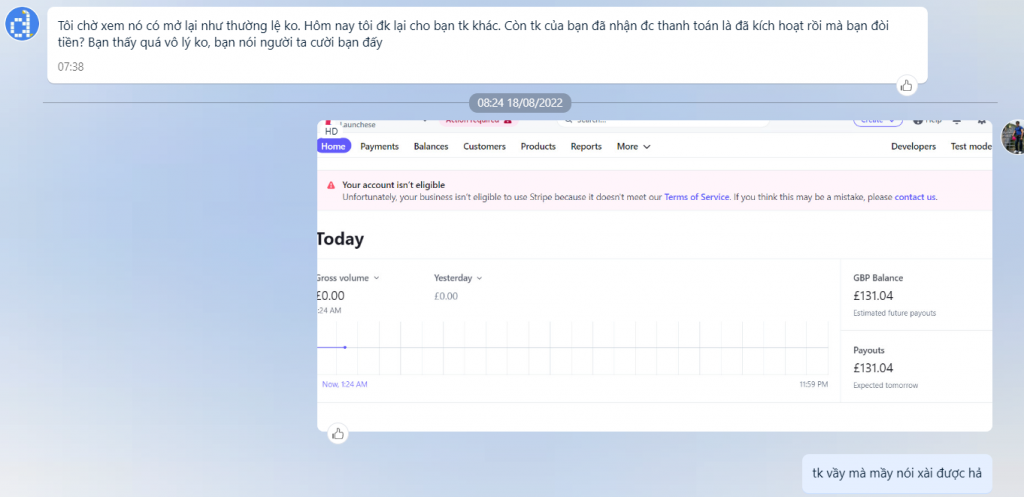Click the red warning triangle in the alert
The image size is (1024, 497).
[x=330, y=185]
